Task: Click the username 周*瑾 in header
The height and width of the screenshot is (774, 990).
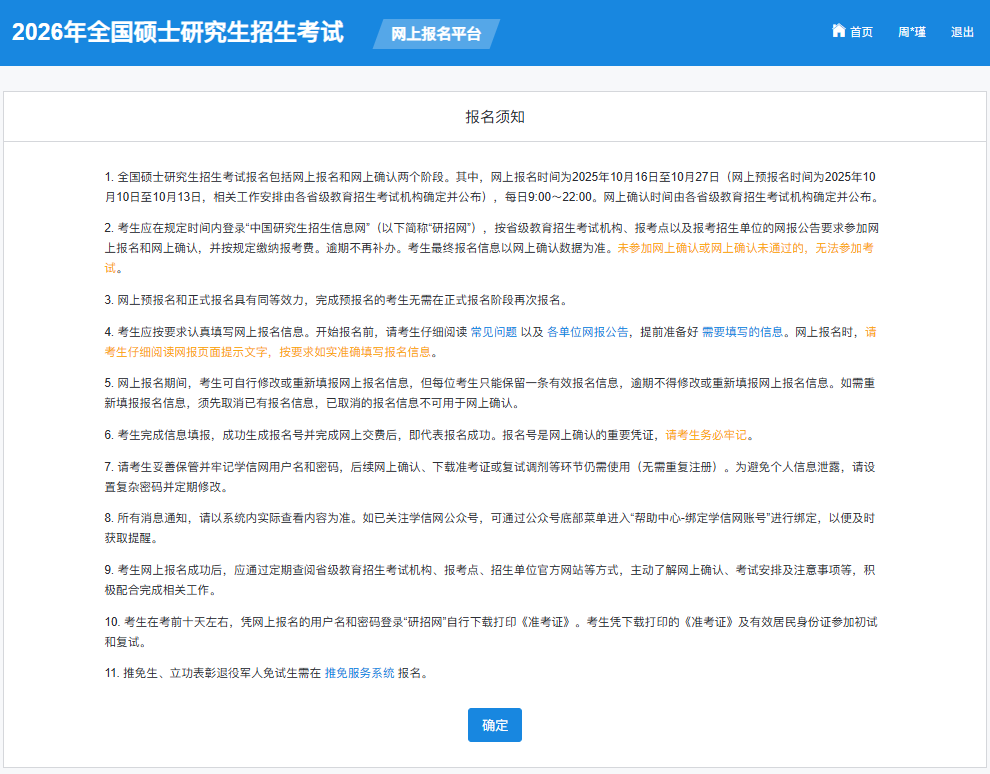Action: pyautogui.click(x=911, y=31)
